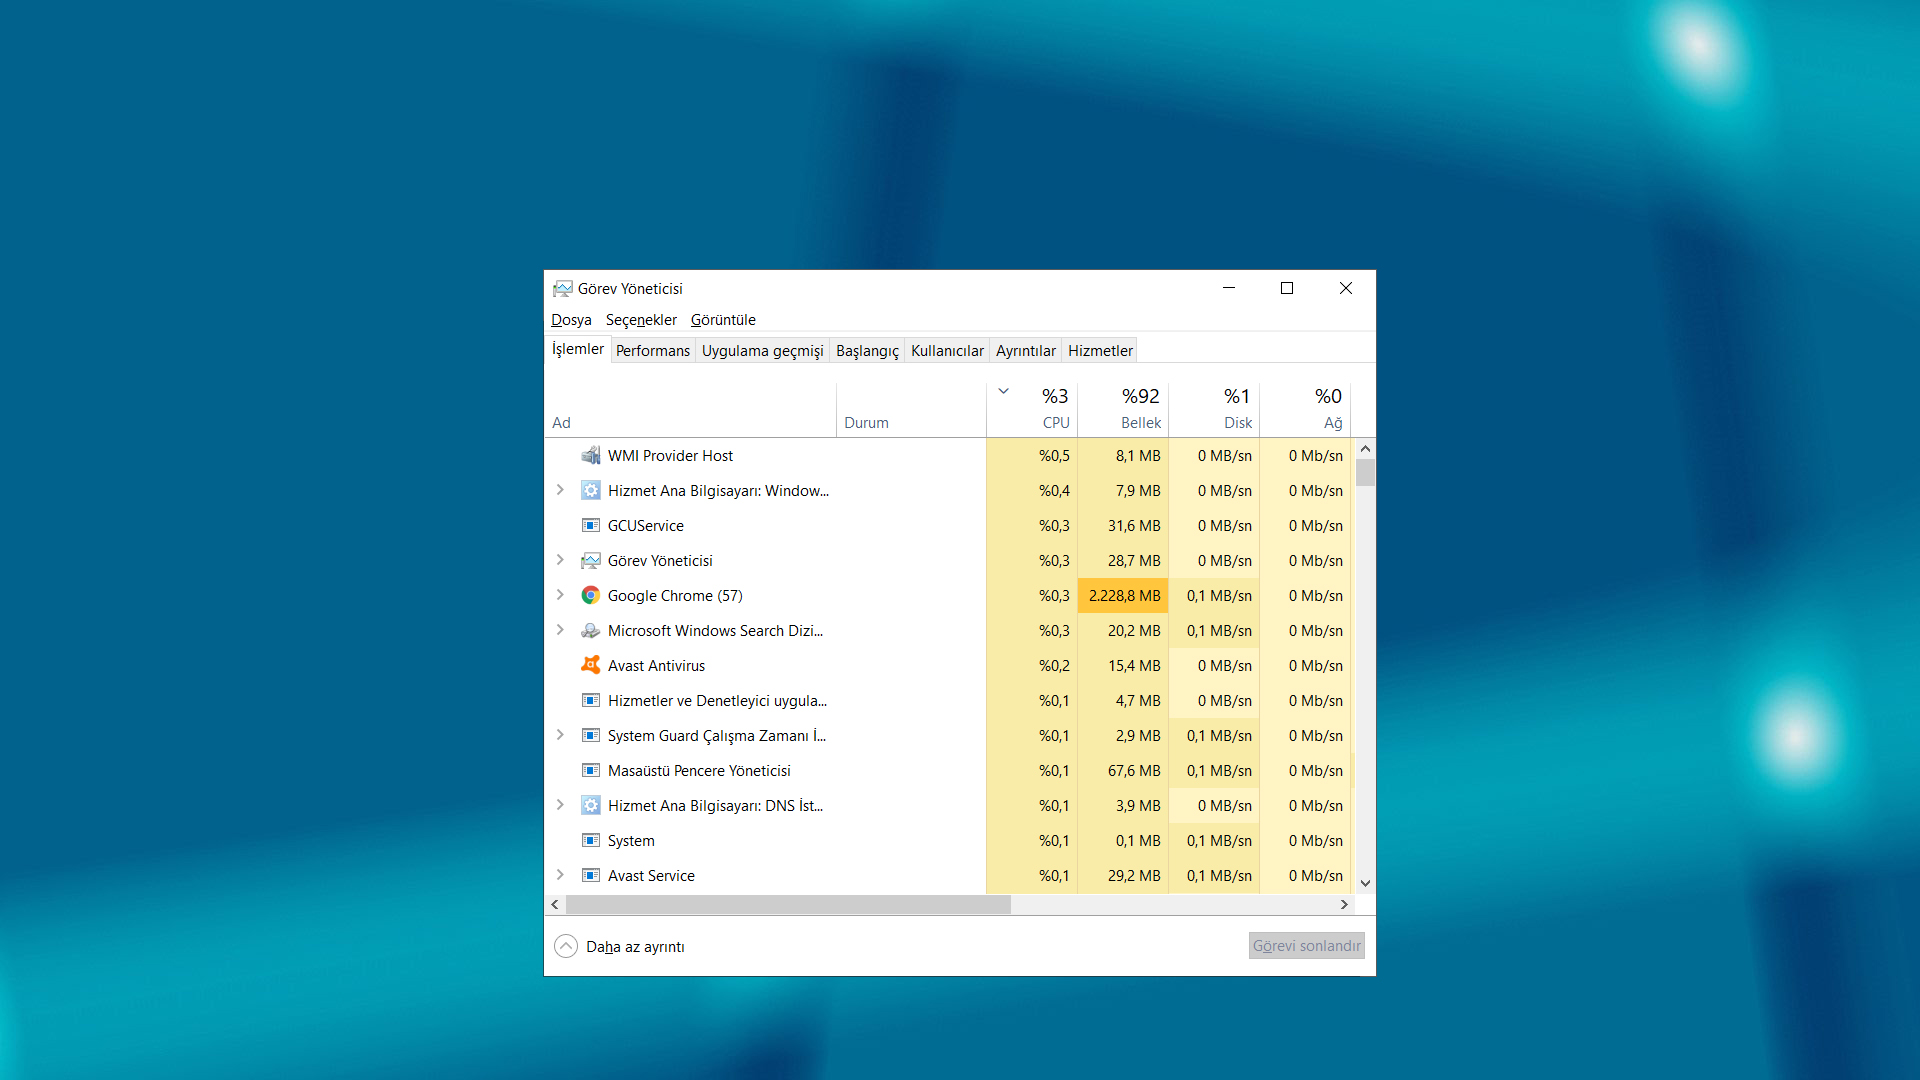Click the 67,6 MB memory value
1920x1080 pixels.
click(1134, 771)
